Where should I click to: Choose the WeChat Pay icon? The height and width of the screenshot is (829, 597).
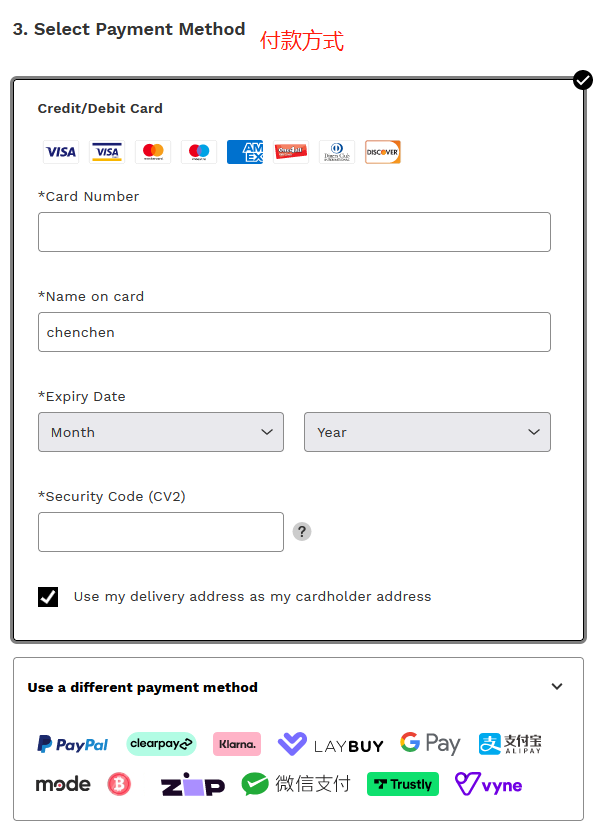(296, 784)
